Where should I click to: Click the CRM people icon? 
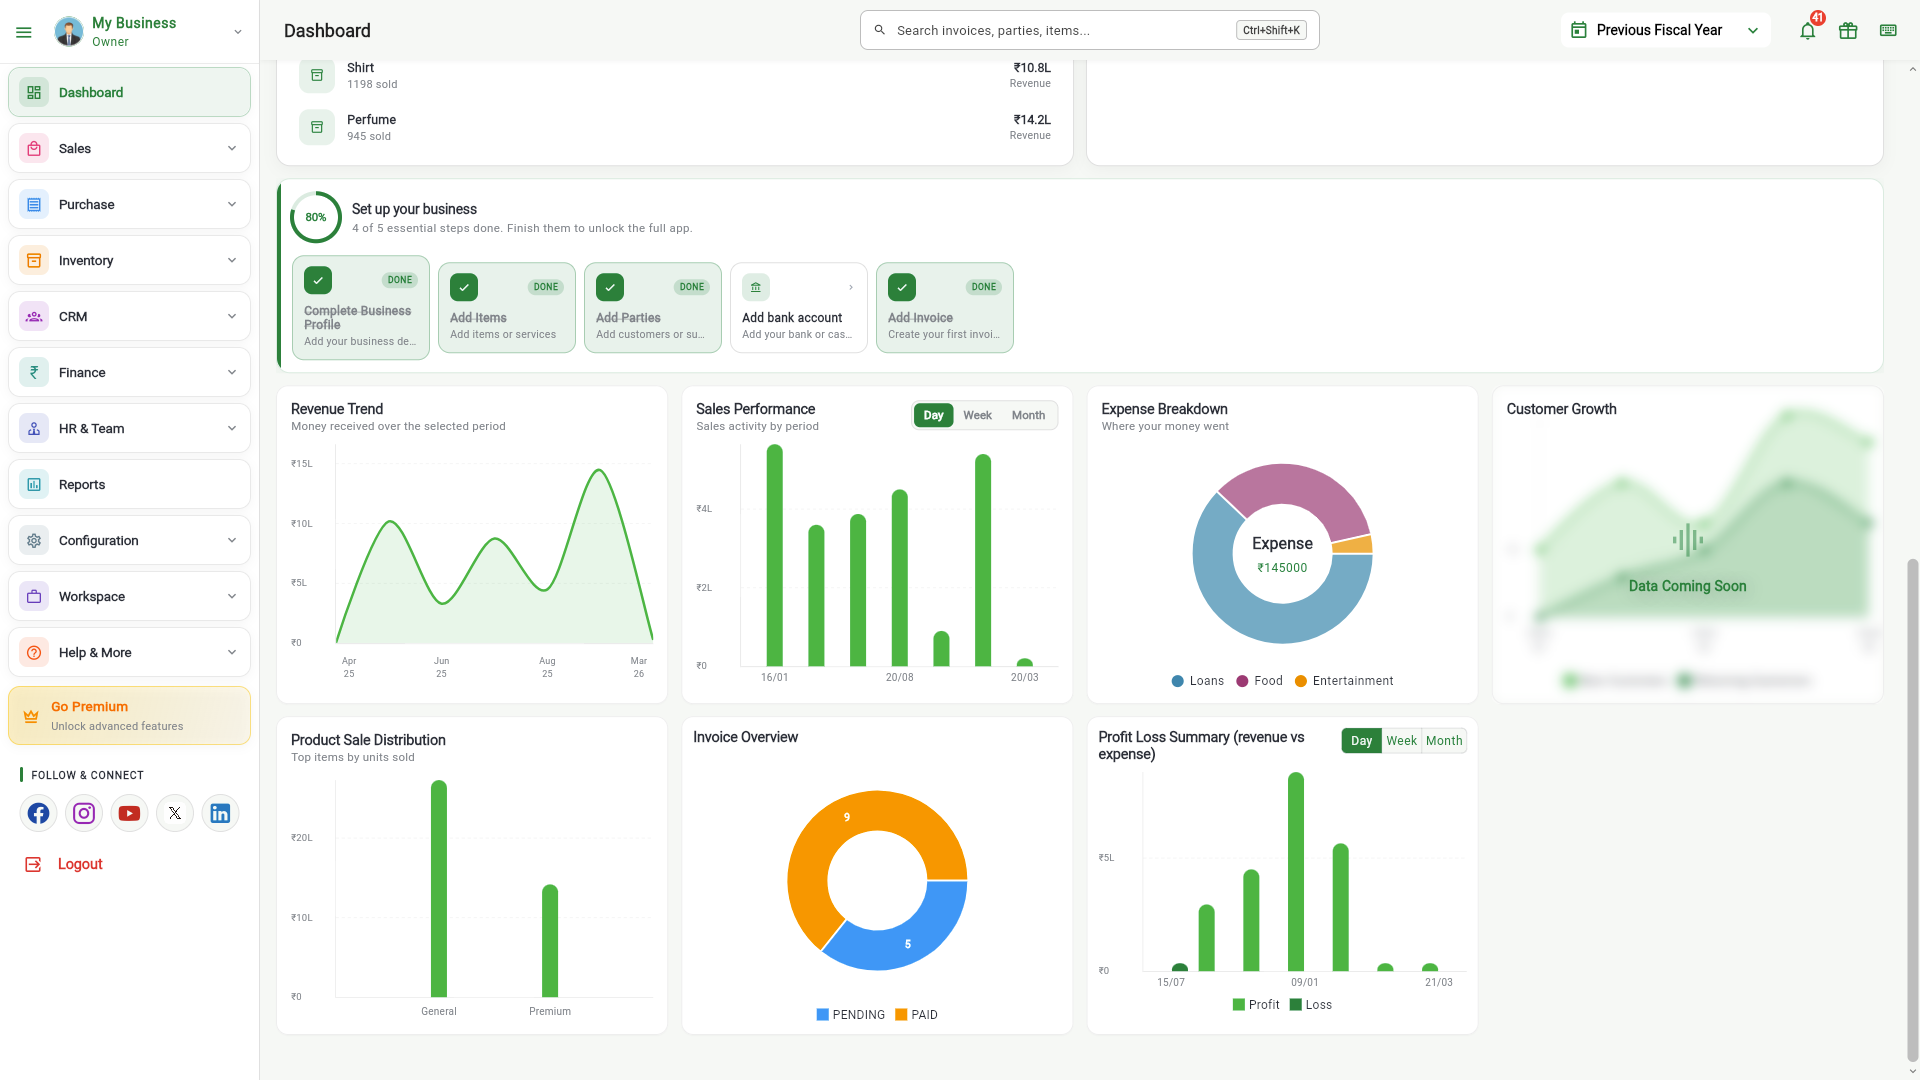pyautogui.click(x=34, y=316)
